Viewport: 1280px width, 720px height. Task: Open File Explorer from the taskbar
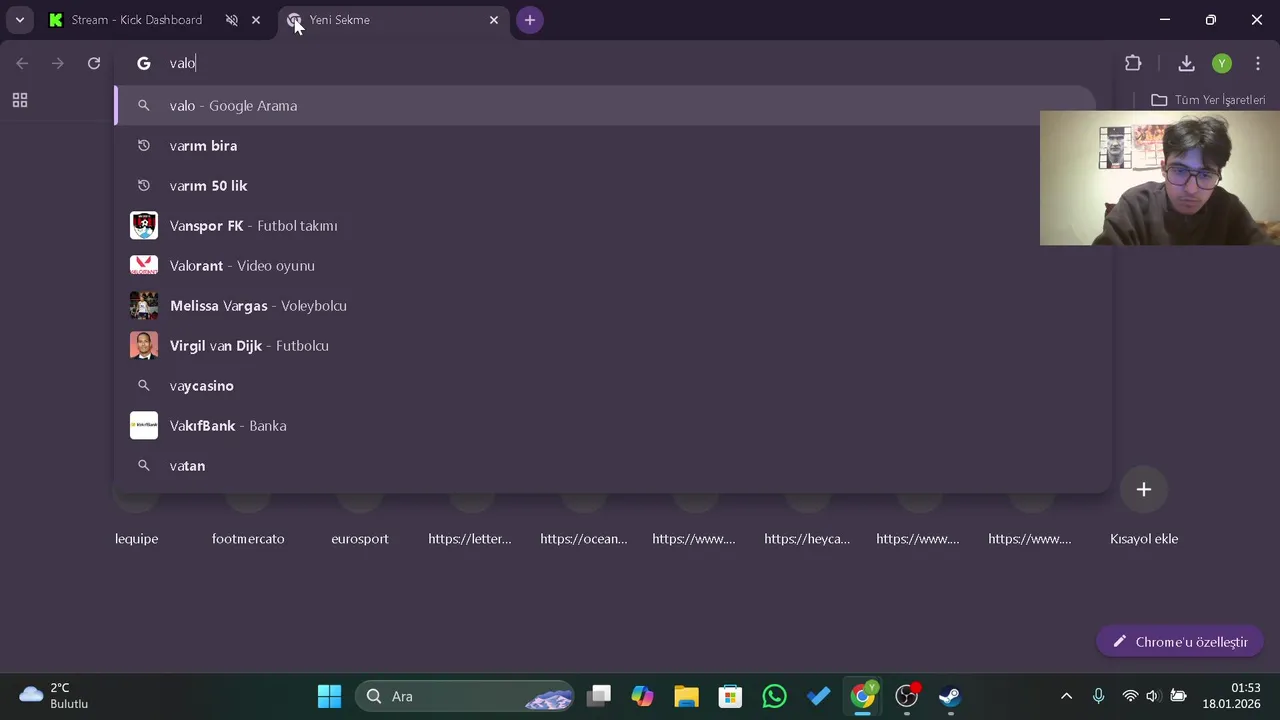686,696
